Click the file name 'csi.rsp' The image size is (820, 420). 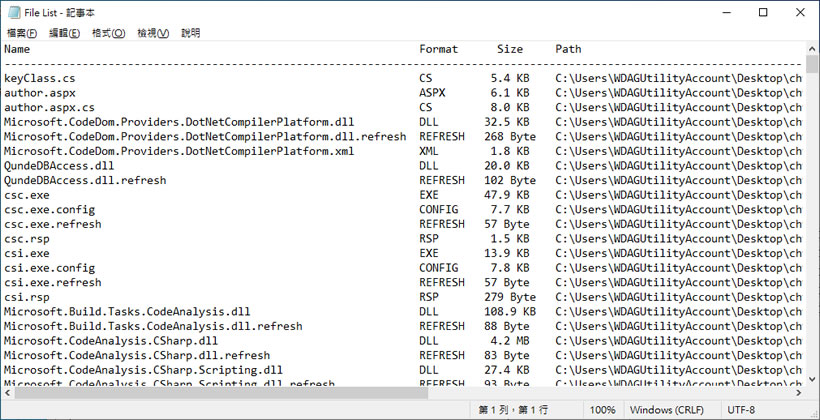coord(27,297)
